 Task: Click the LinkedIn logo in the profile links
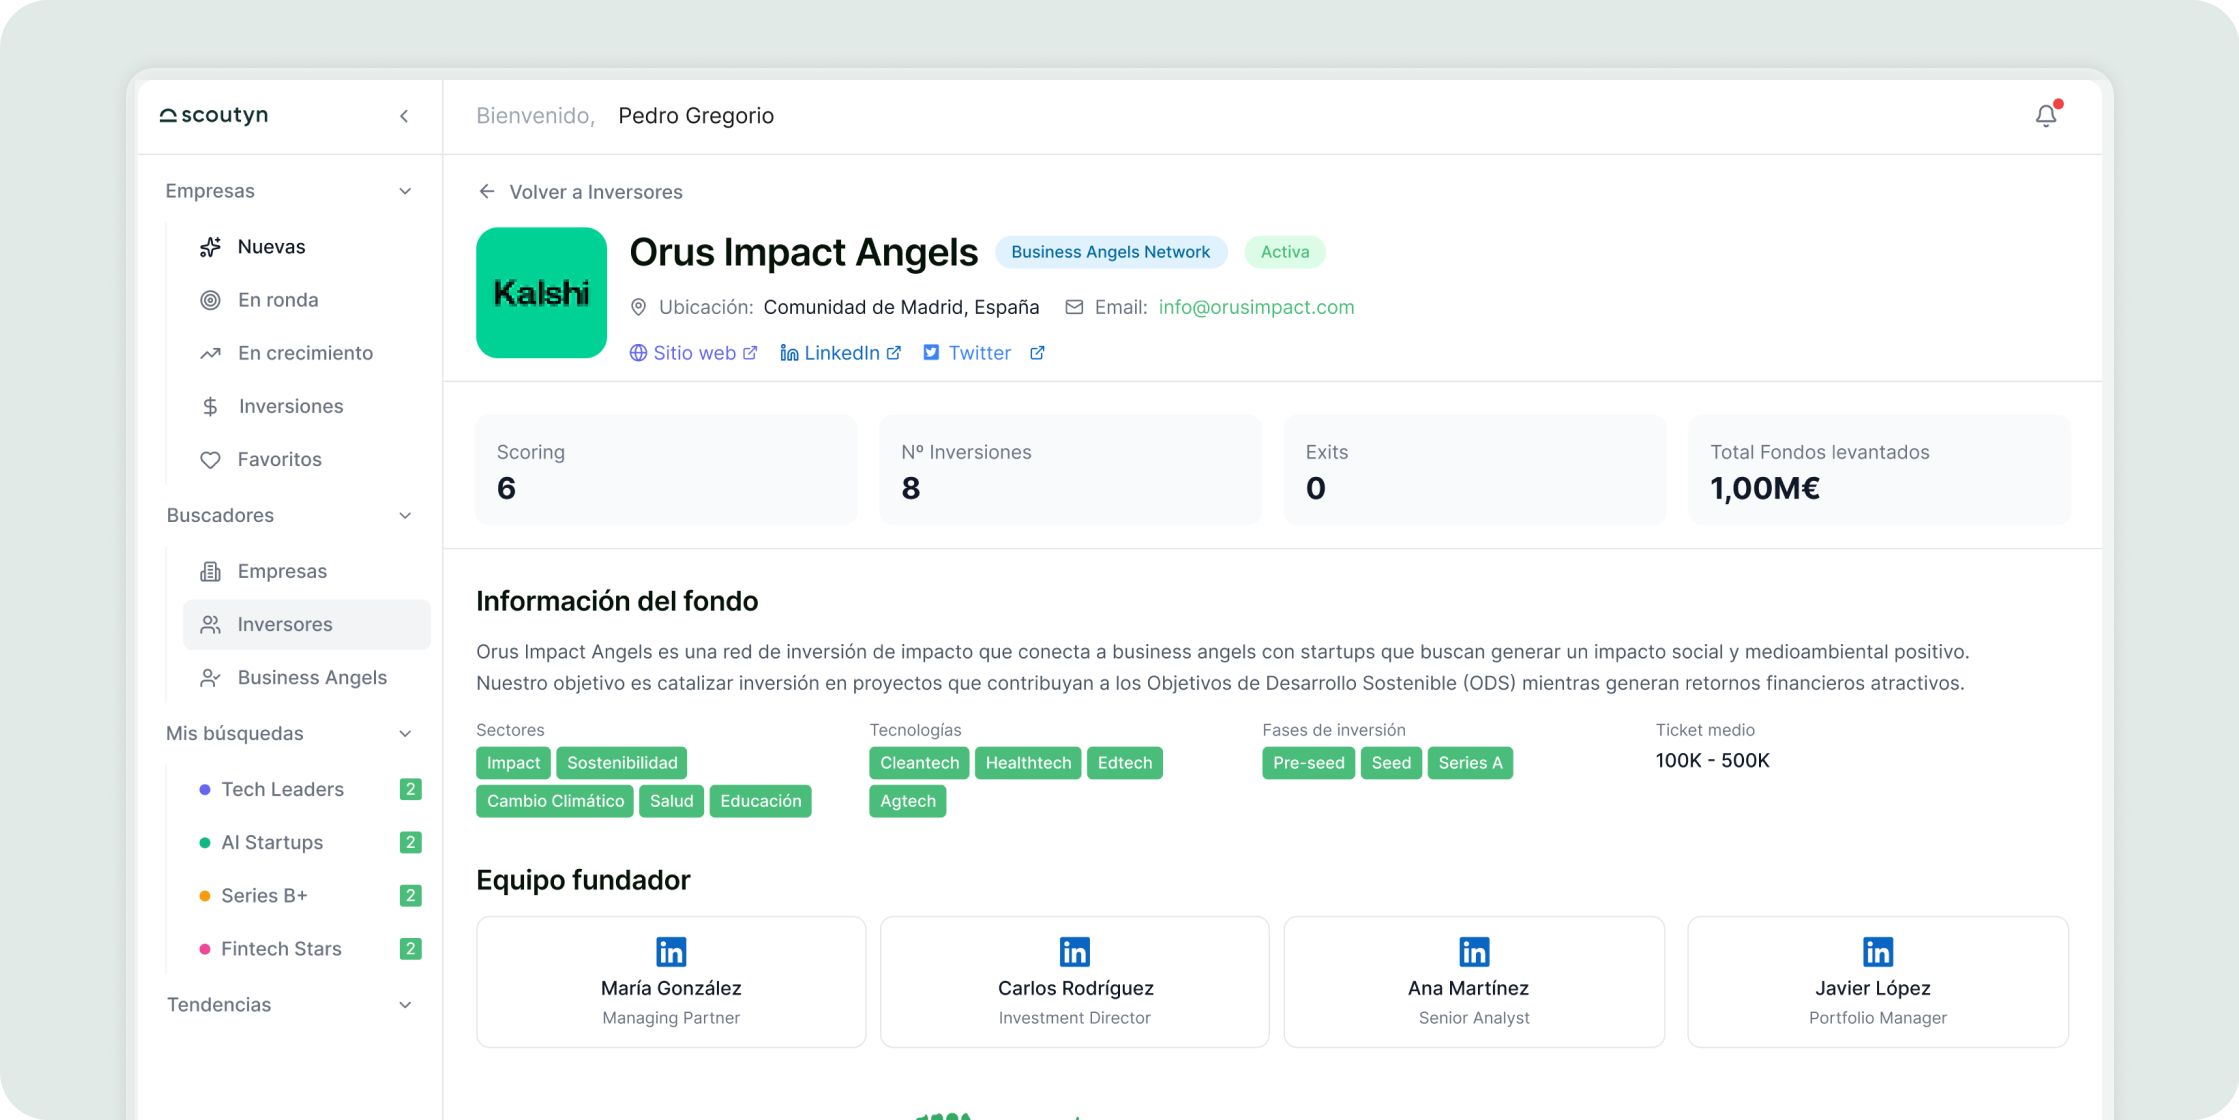[x=789, y=353]
